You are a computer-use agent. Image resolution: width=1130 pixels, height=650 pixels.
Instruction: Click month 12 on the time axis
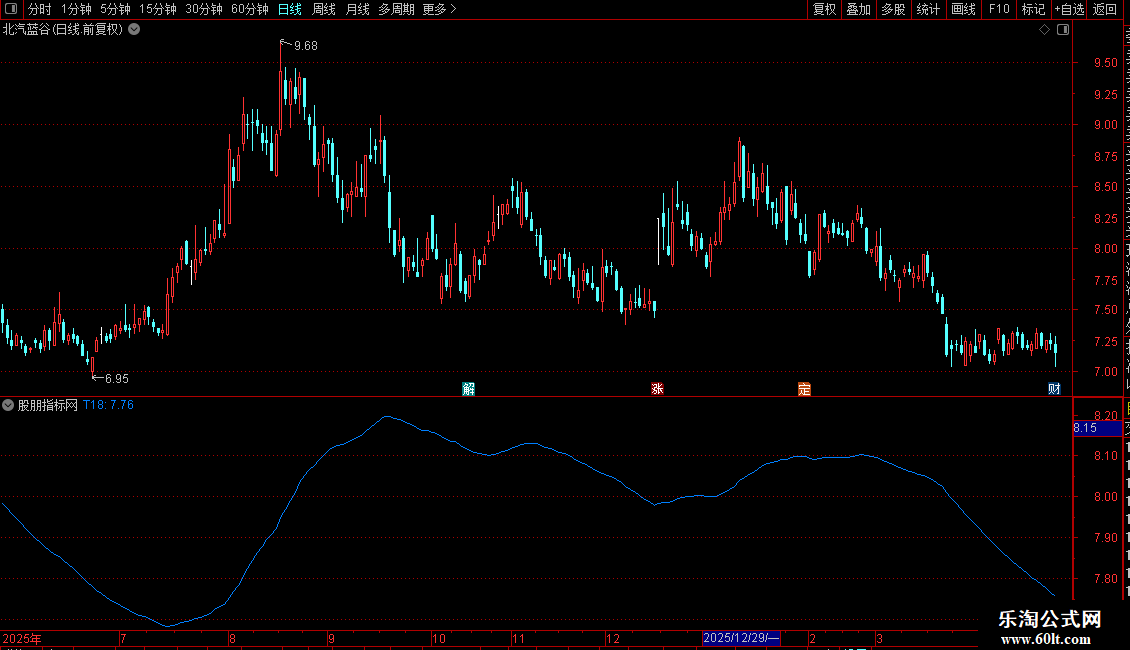tap(613, 638)
